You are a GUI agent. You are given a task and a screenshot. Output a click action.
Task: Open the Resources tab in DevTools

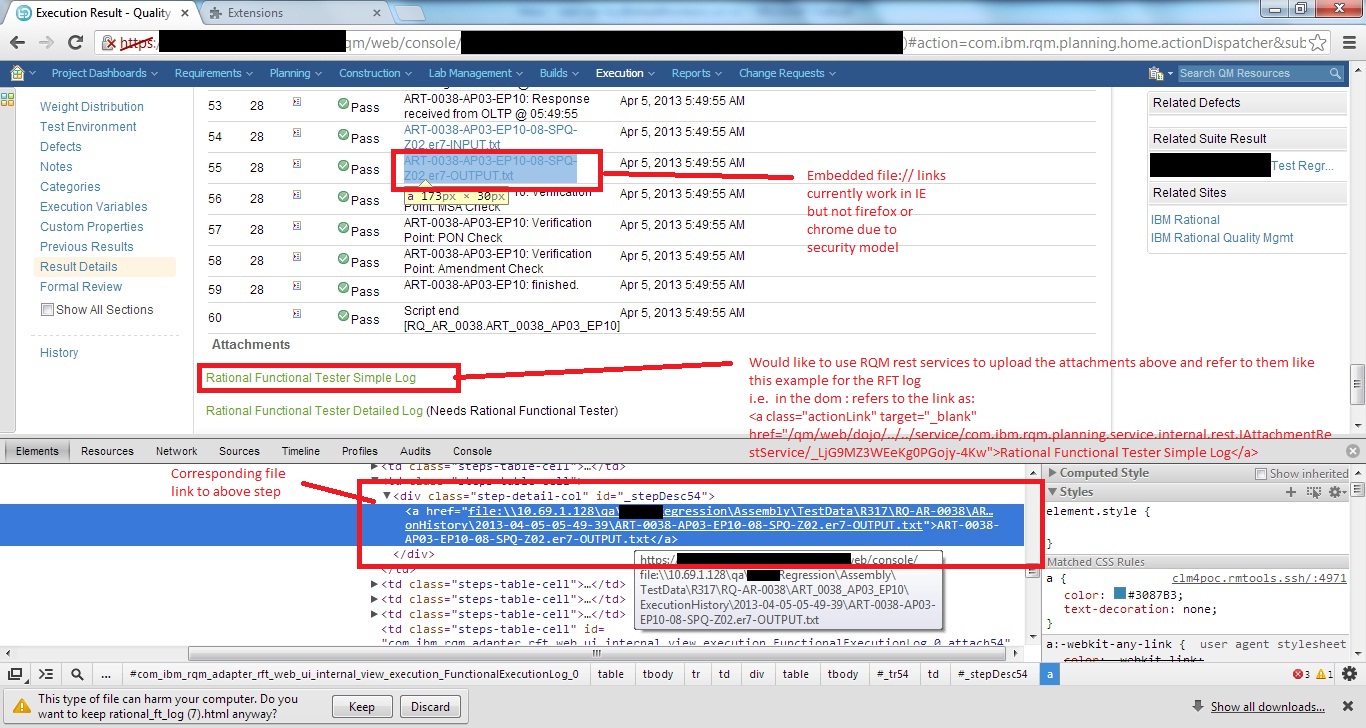click(107, 451)
